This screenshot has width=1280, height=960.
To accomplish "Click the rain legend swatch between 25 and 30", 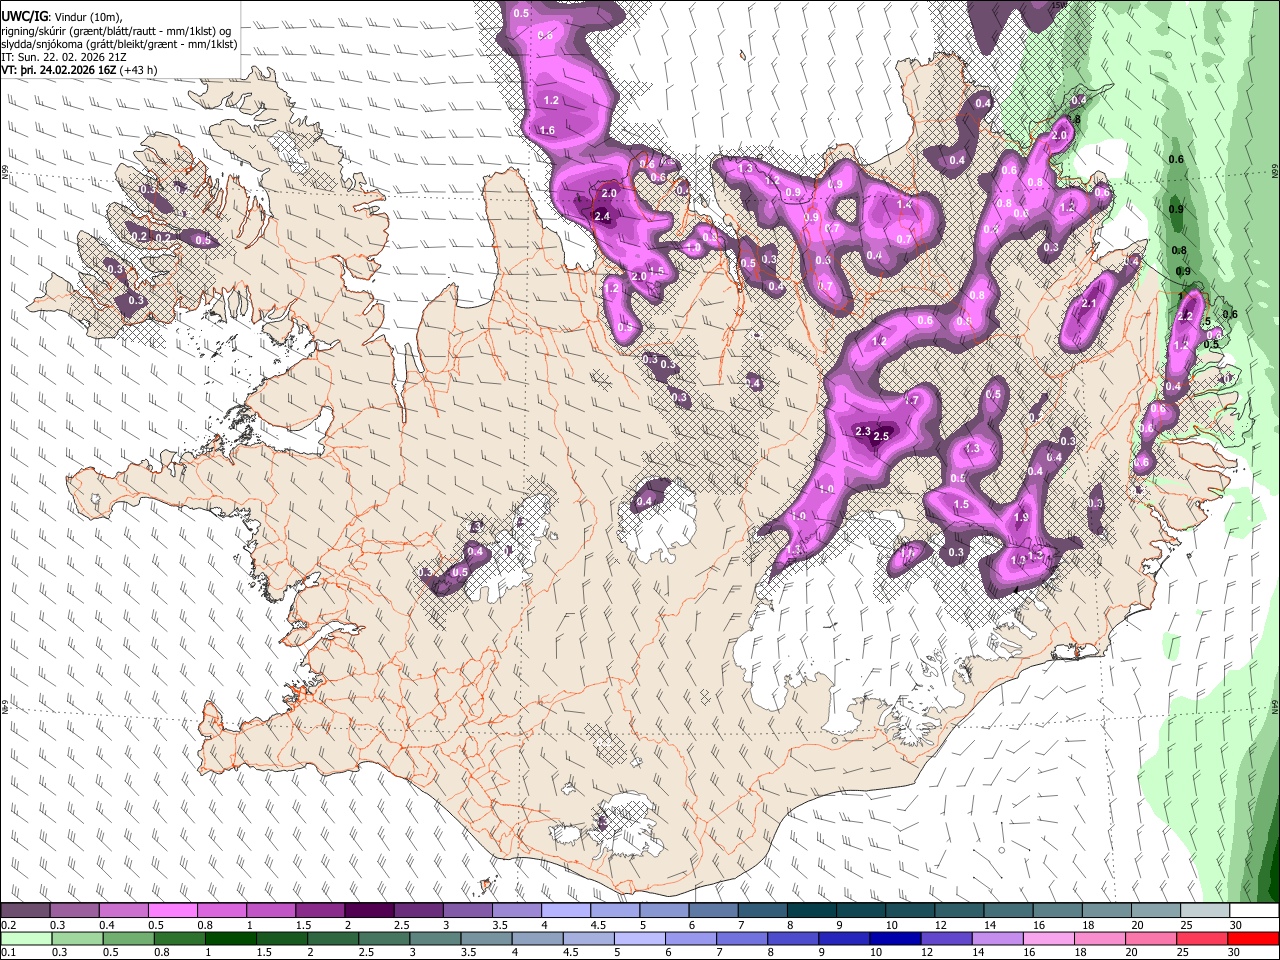I will coord(1201,938).
